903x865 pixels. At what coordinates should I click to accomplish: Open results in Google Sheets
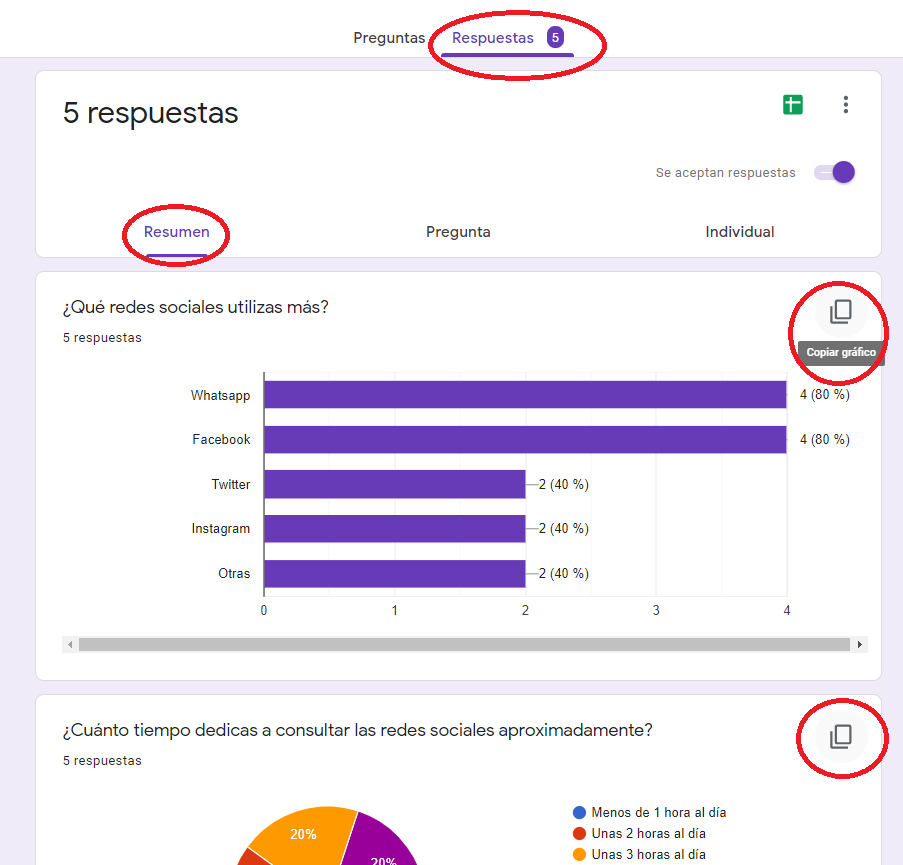[793, 104]
